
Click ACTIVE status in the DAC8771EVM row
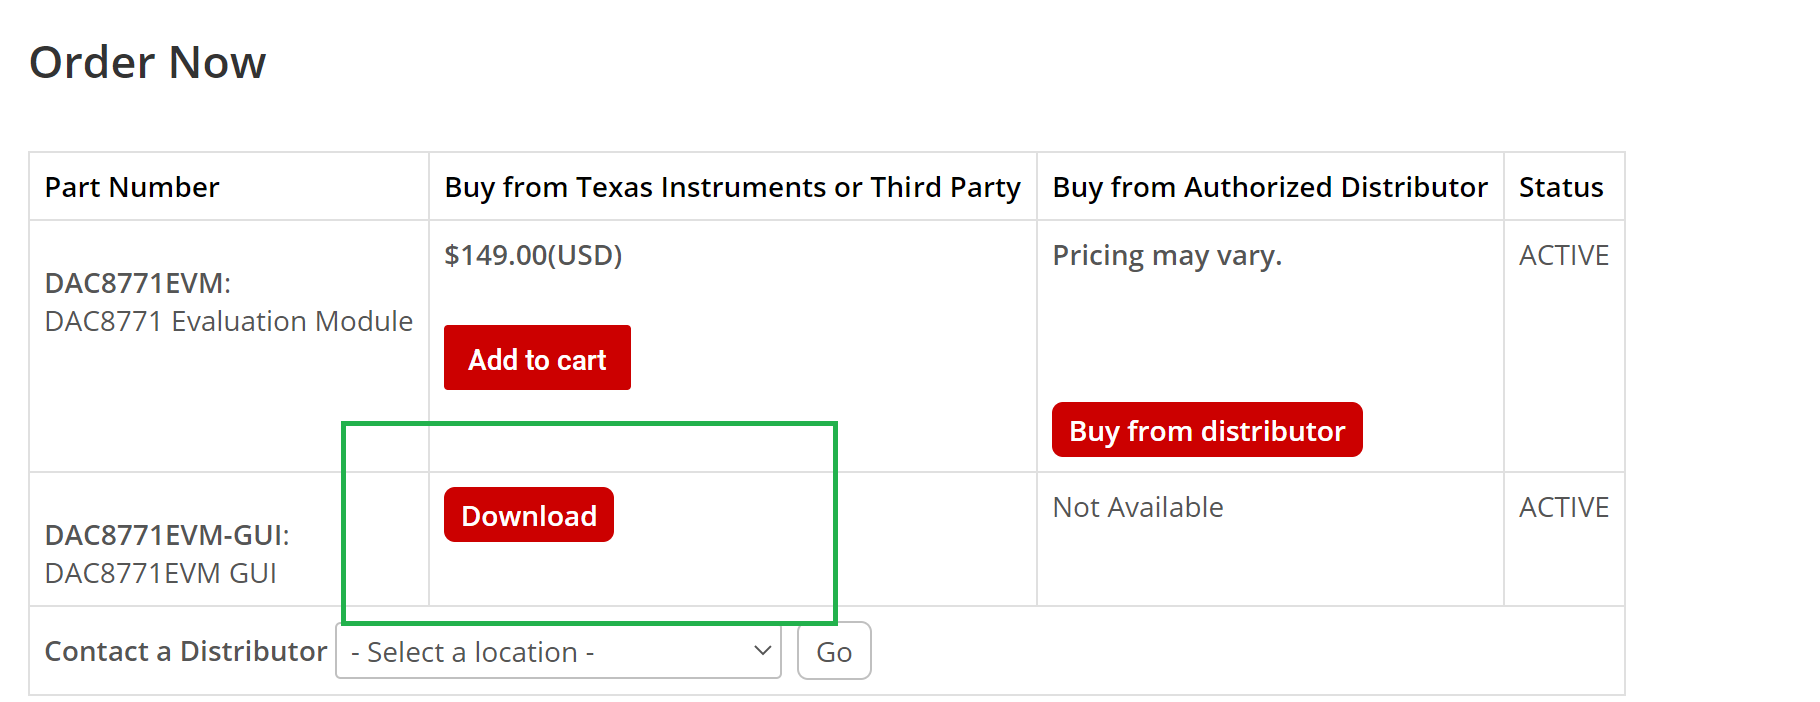pyautogui.click(x=1563, y=255)
